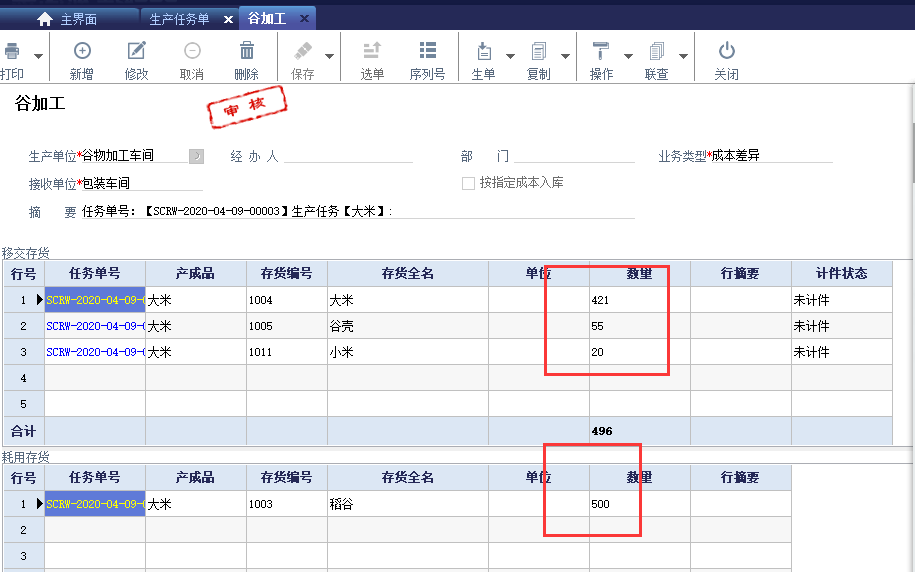This screenshot has width=915, height=572.
Task: Open task link in row 2 任务单号
Action: (x=95, y=326)
